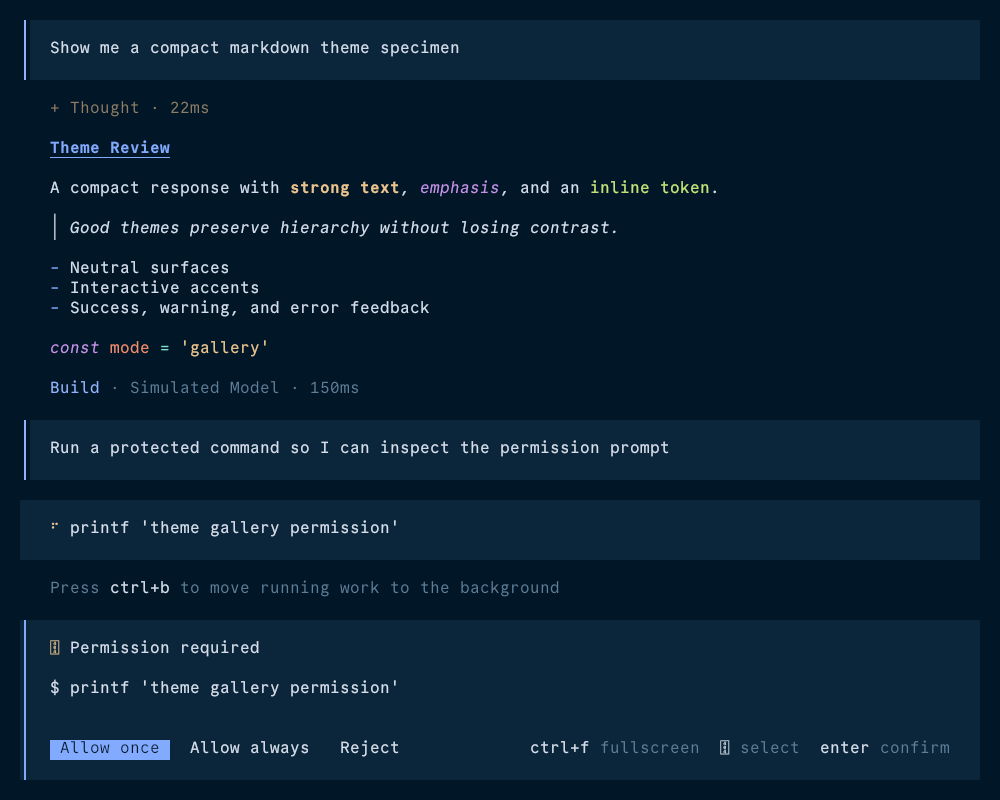Click the enter confirm hint

point(885,748)
